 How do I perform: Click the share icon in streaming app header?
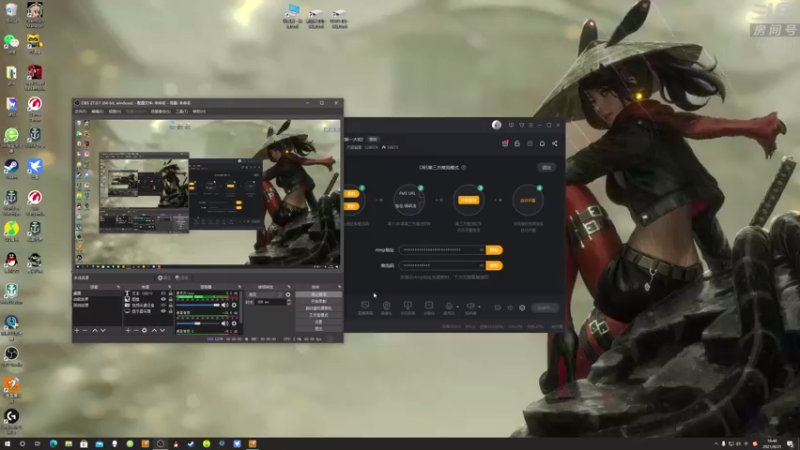point(555,143)
